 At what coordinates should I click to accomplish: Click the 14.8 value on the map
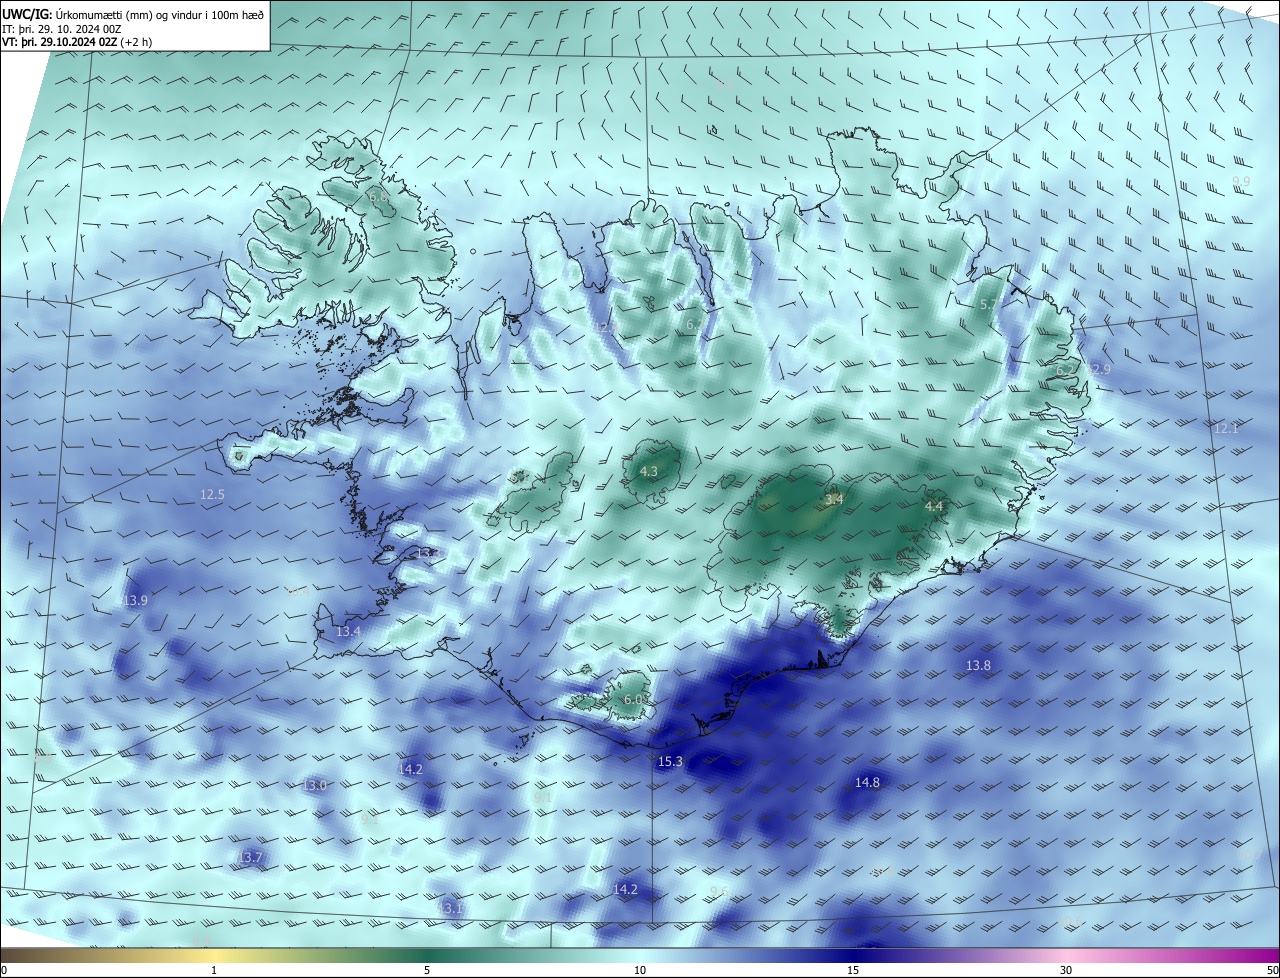point(867,782)
